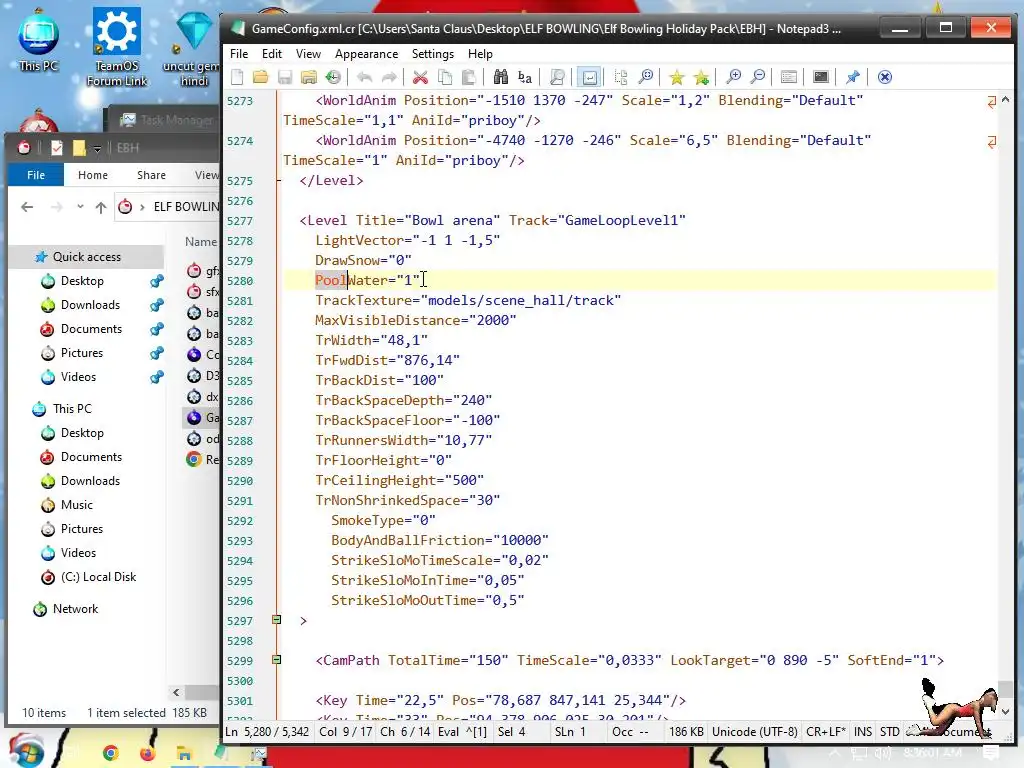This screenshot has width=1024, height=768.
Task: Open Explorer recent locations dropdown chevron
Action: 80,207
